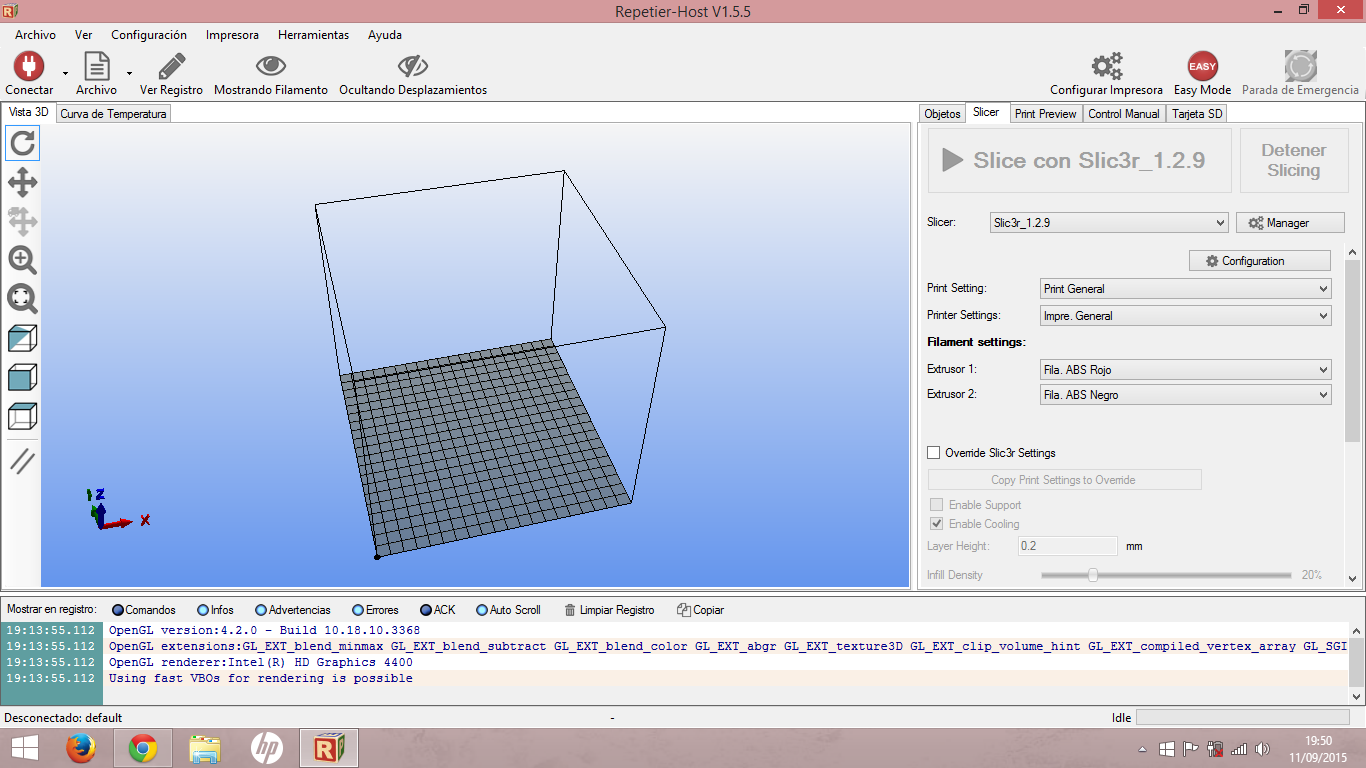This screenshot has height=768, width=1366.
Task: Click Limpiar Registro trash button
Action: coord(609,610)
